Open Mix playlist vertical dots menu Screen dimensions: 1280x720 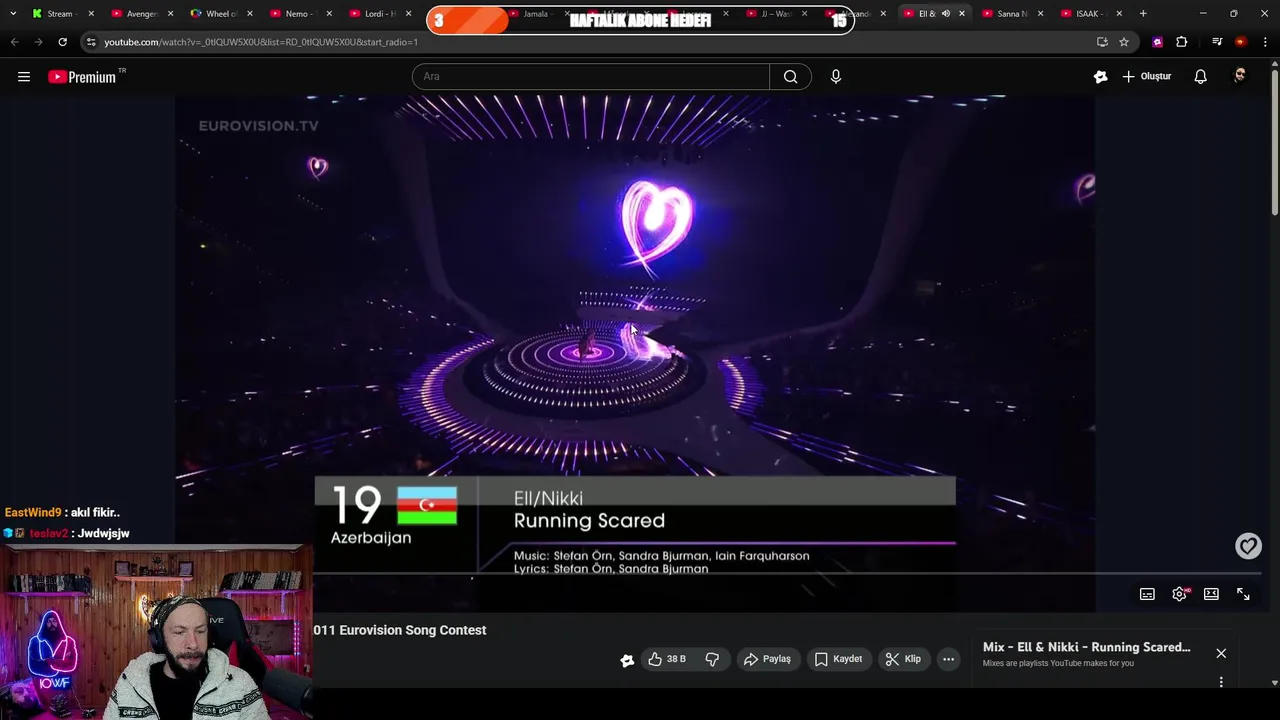click(x=1221, y=682)
